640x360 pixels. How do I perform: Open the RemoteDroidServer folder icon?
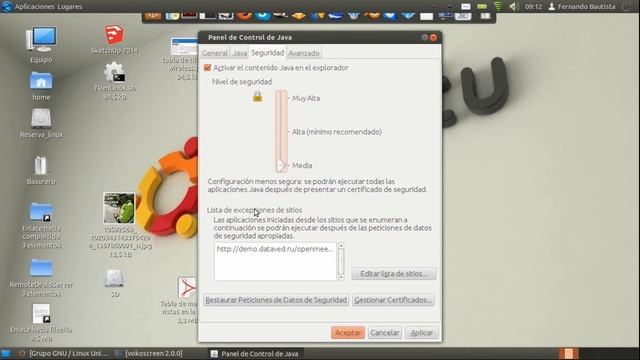[41, 268]
